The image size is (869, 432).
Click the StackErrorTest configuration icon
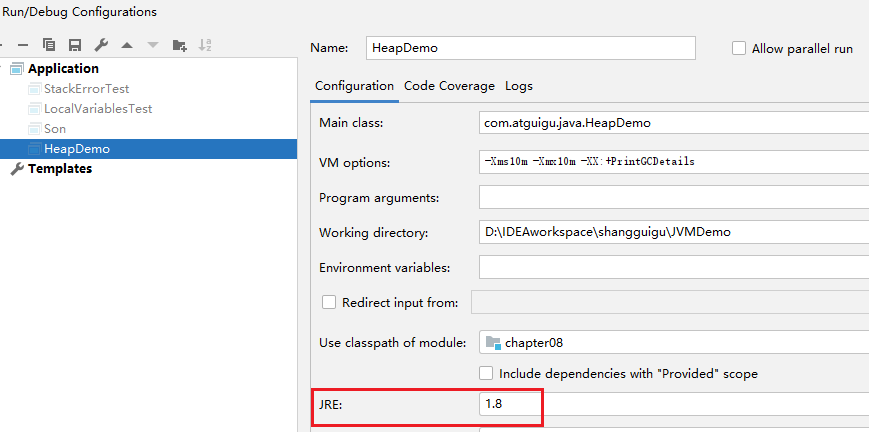pyautogui.click(x=35, y=89)
